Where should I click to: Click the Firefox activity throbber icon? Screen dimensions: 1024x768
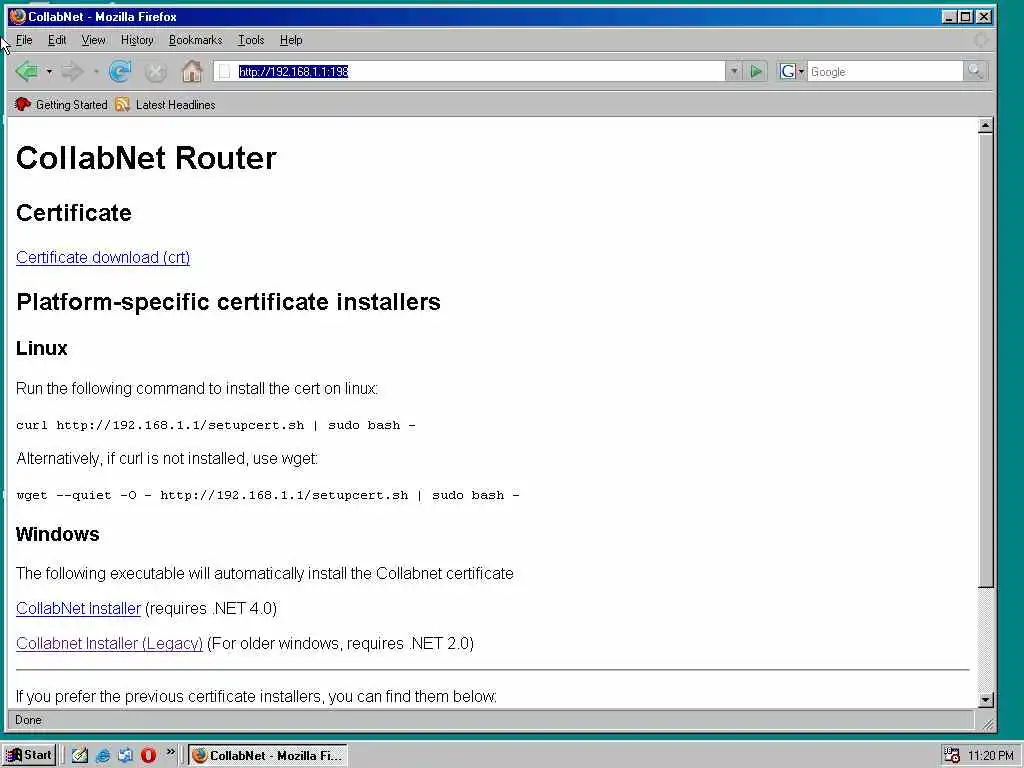(x=980, y=40)
